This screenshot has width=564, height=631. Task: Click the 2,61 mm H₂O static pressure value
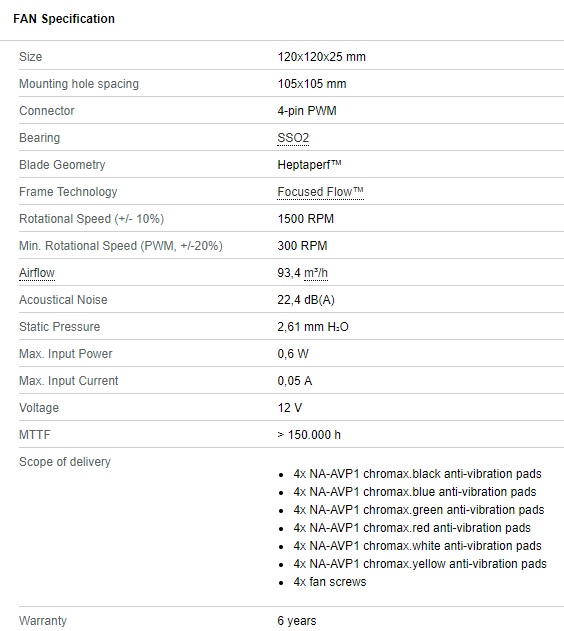(x=313, y=327)
